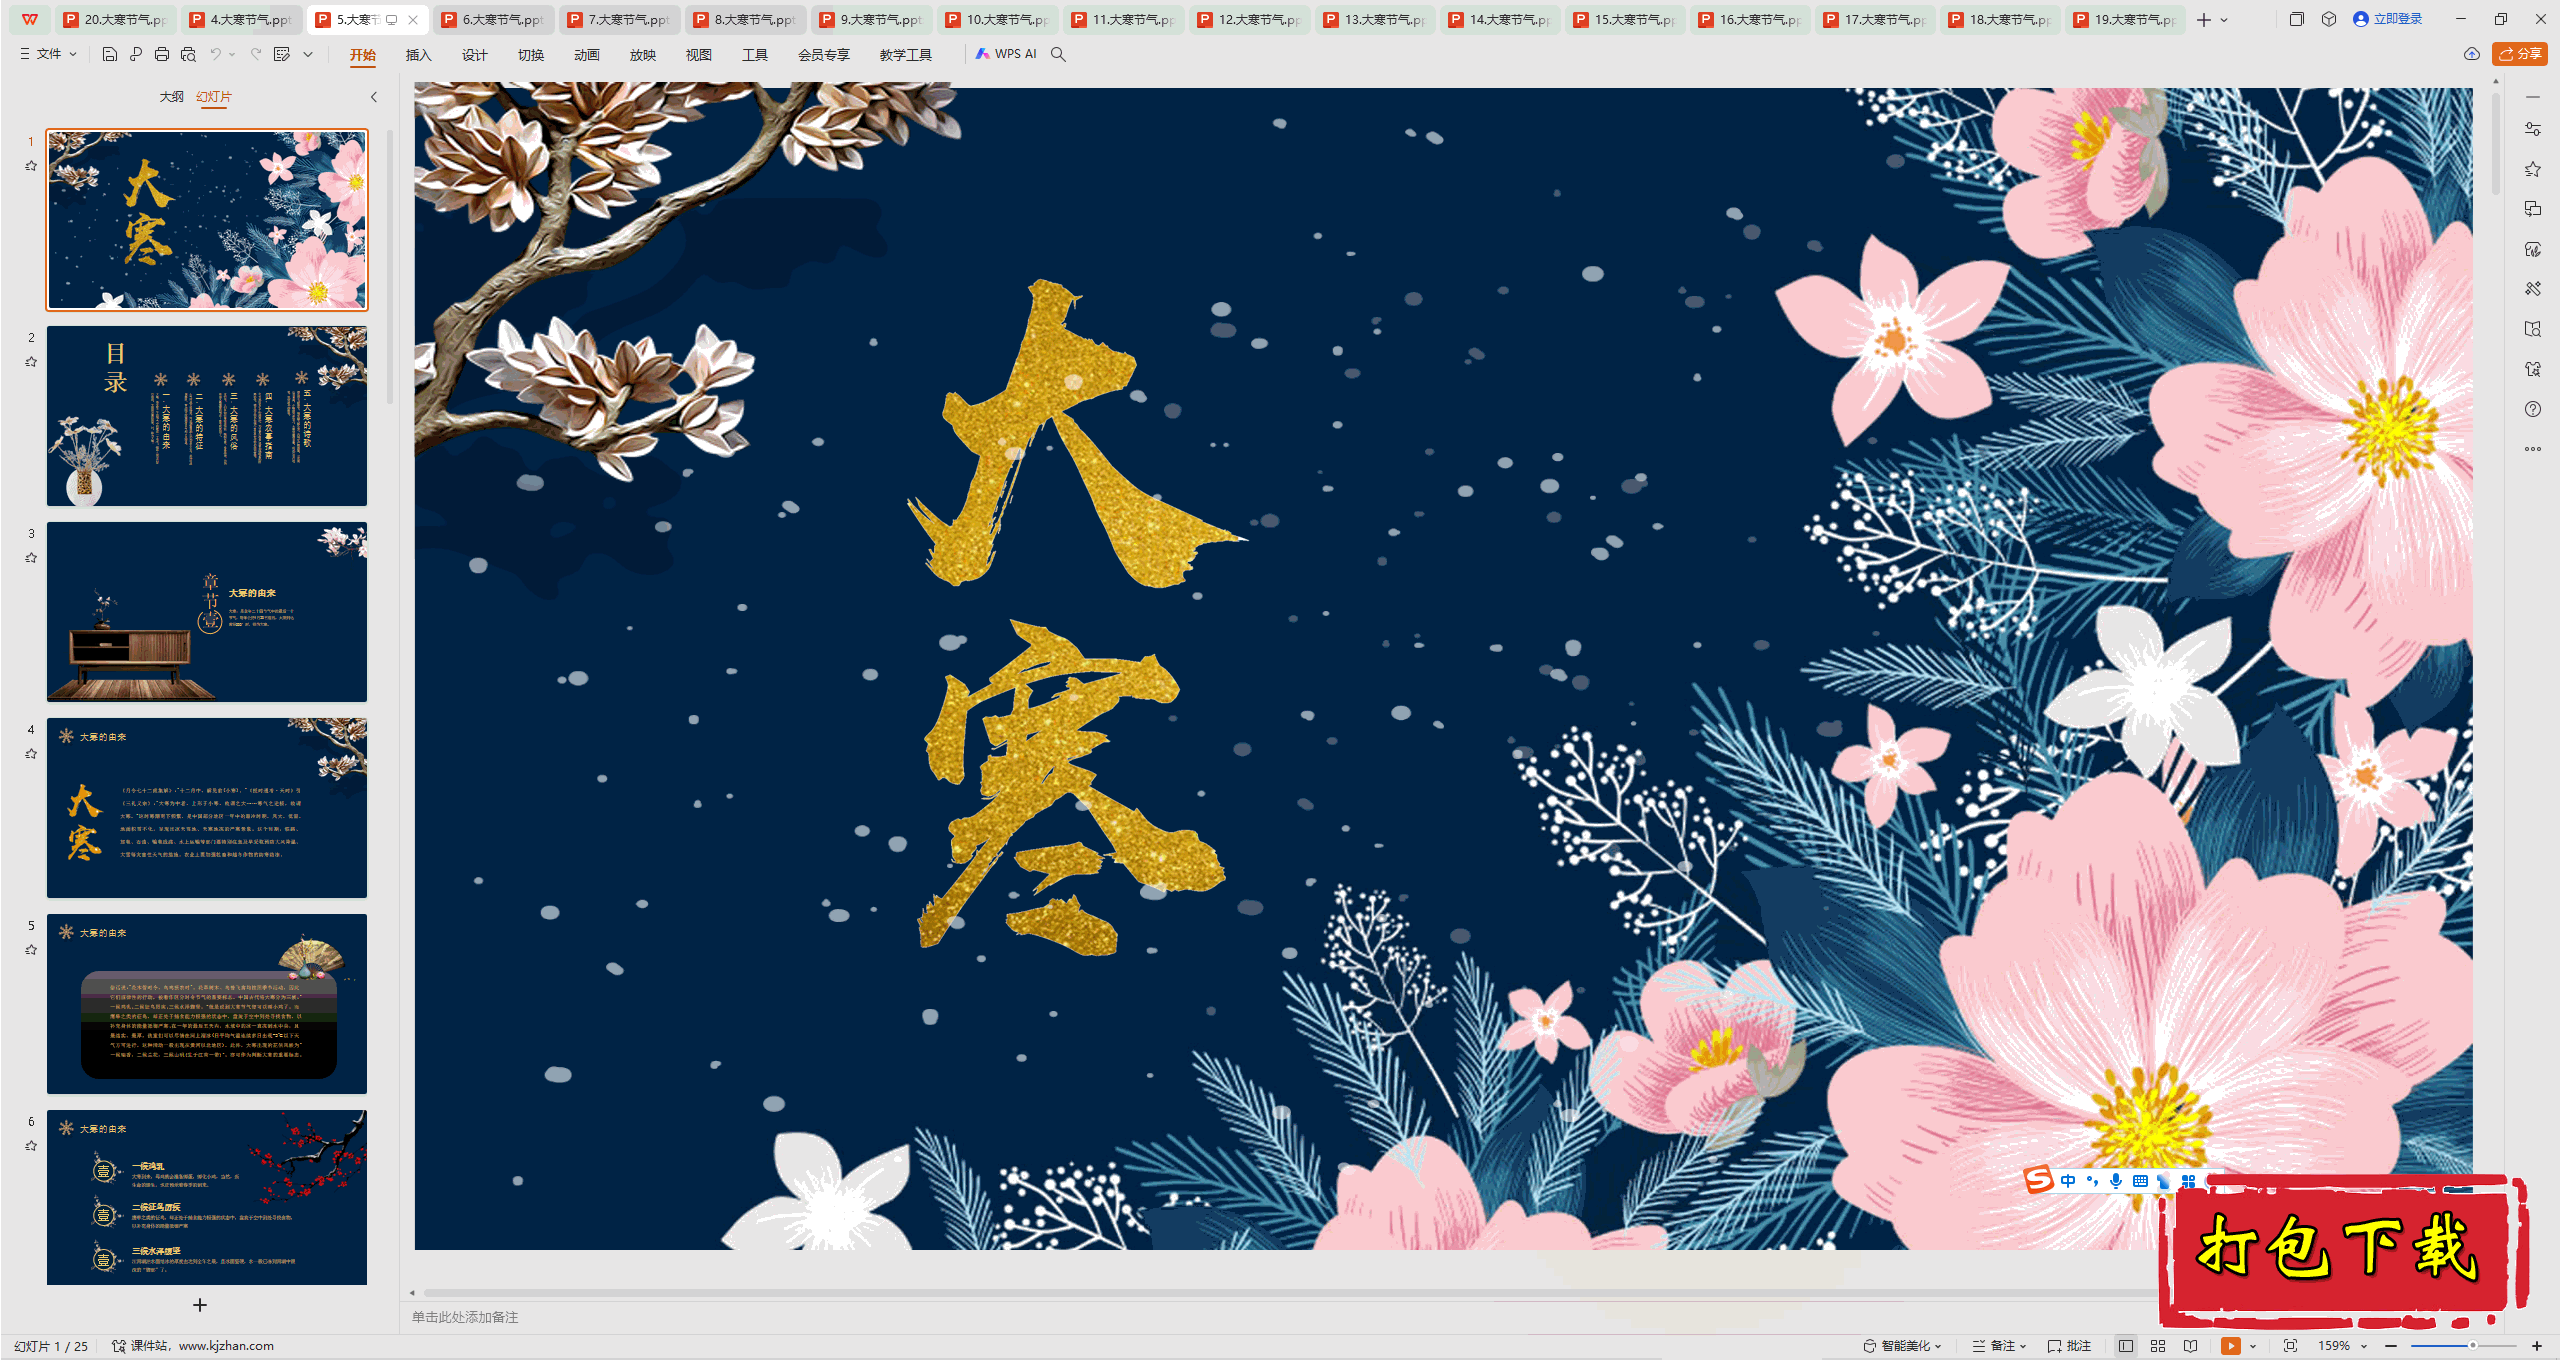Toggle star on slide 5

pos(31,950)
